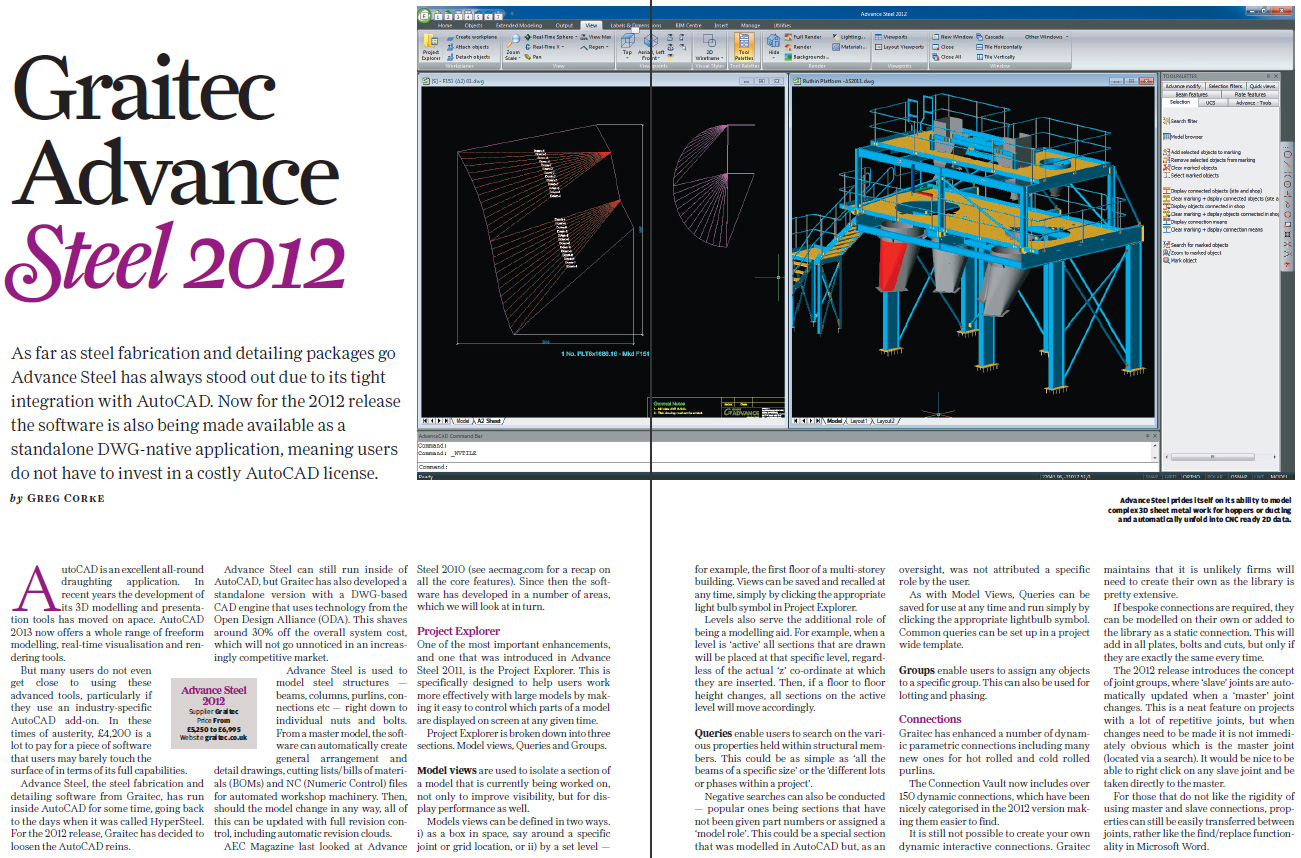
Task: Click Cascade in the Window group
Action: pos(992,36)
